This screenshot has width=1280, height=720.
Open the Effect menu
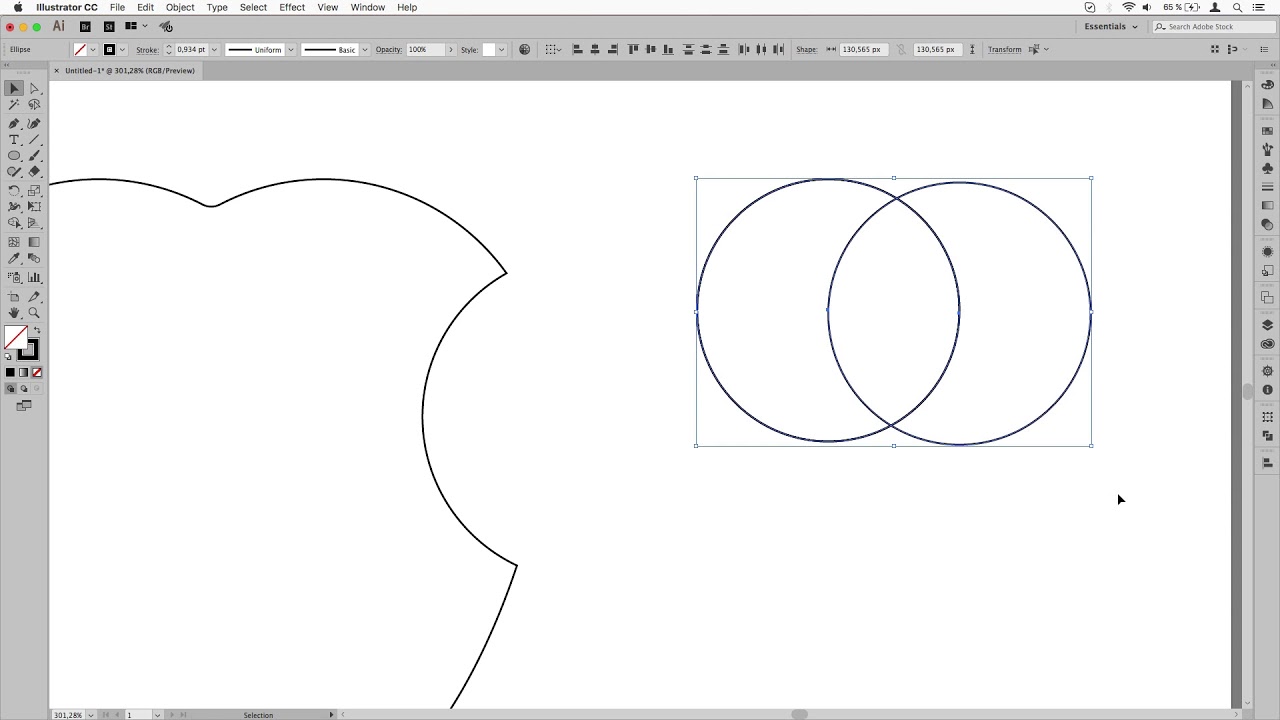(x=292, y=7)
